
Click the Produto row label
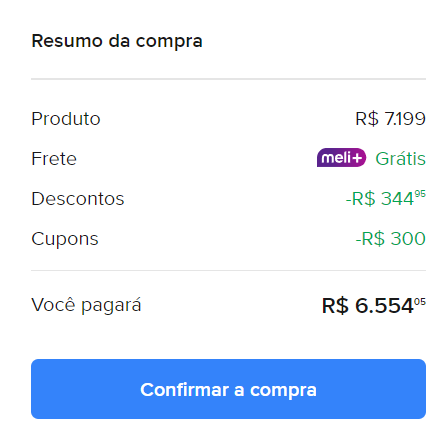66,119
